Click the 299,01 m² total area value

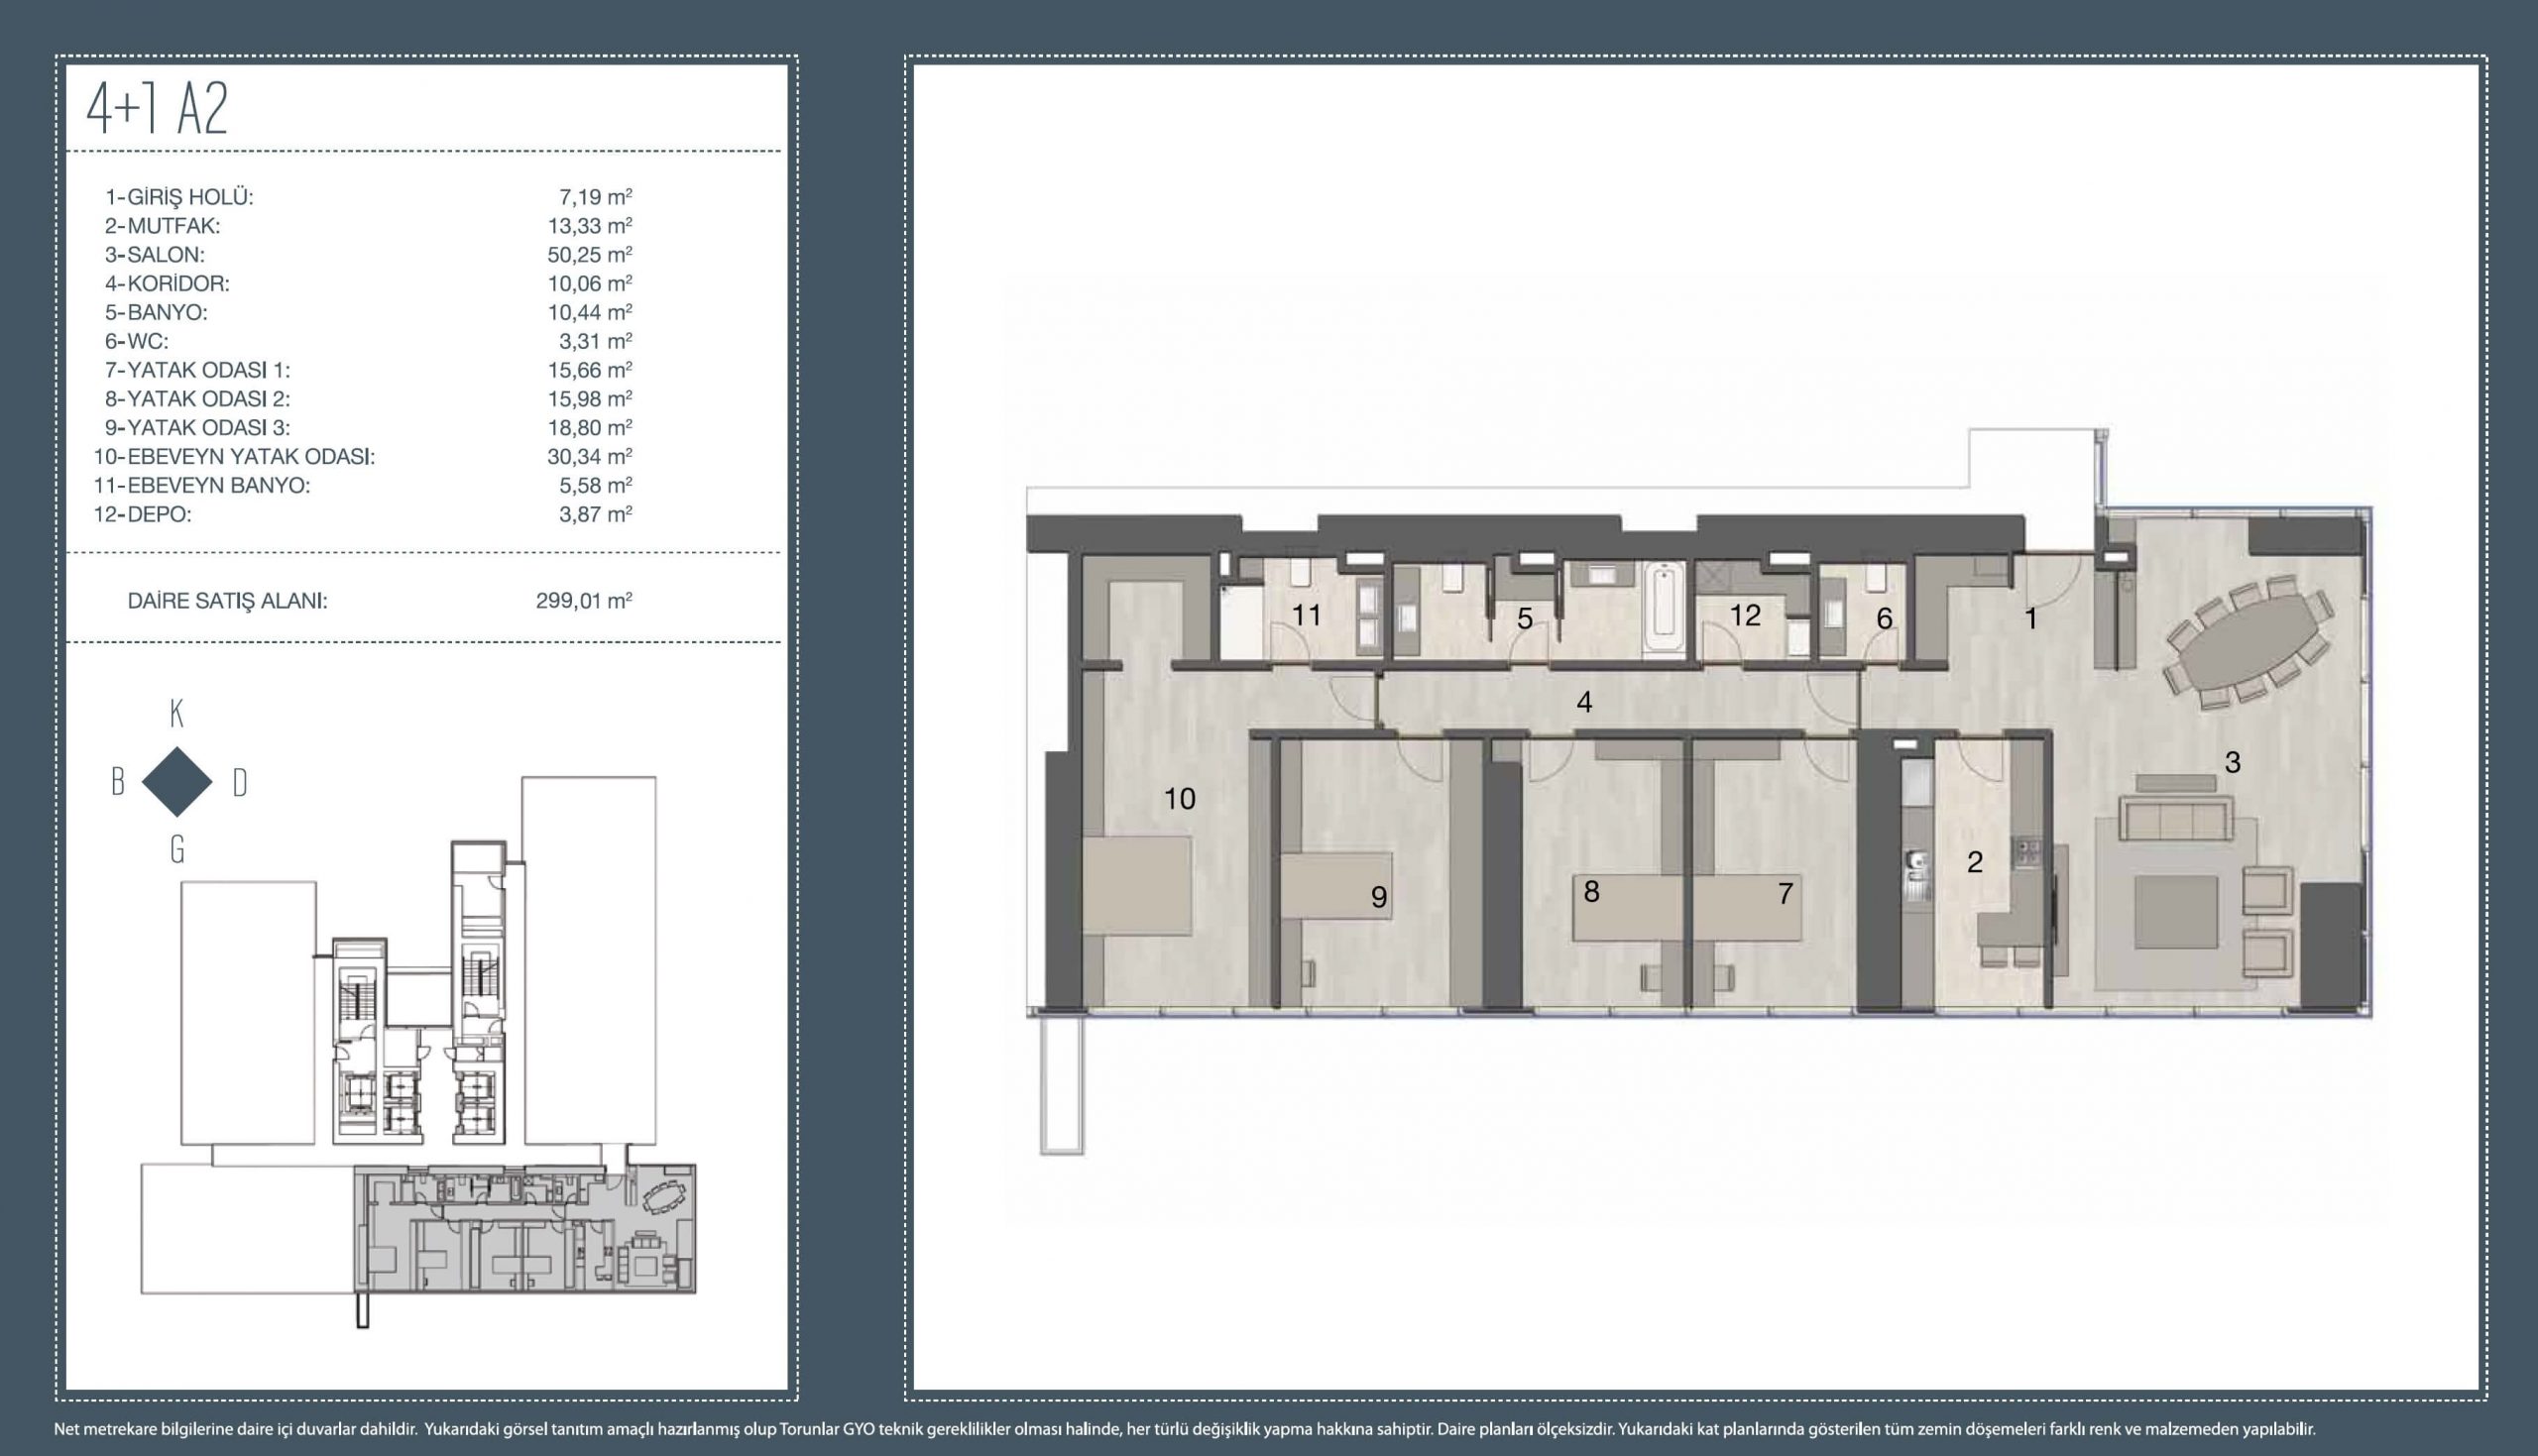click(x=583, y=601)
